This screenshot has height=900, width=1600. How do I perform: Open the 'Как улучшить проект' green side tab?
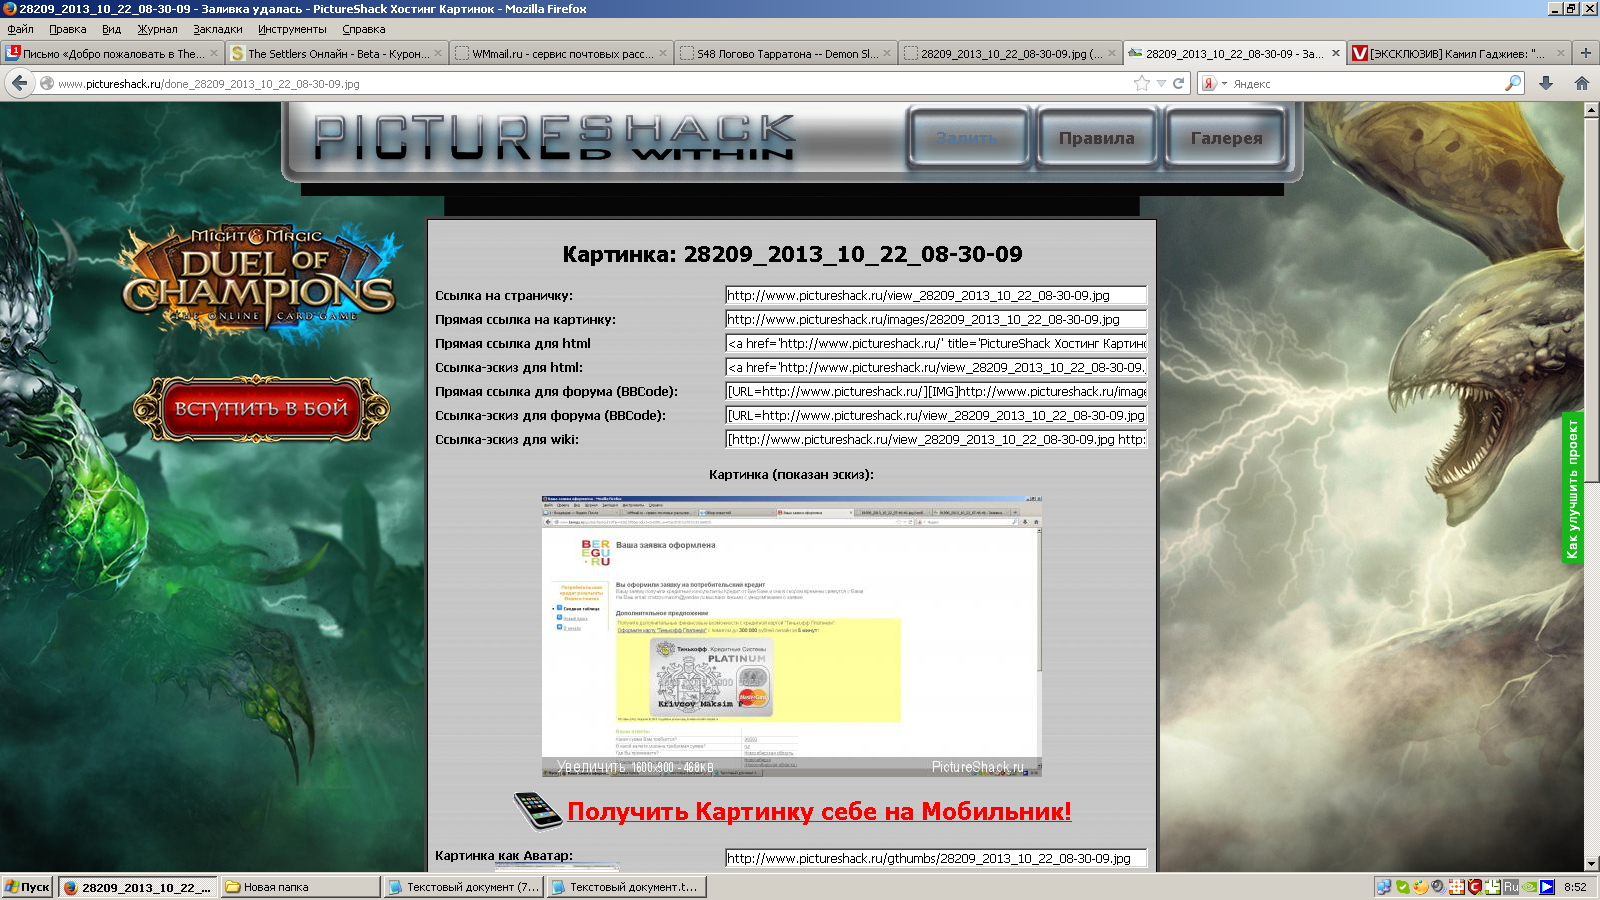(1572, 488)
